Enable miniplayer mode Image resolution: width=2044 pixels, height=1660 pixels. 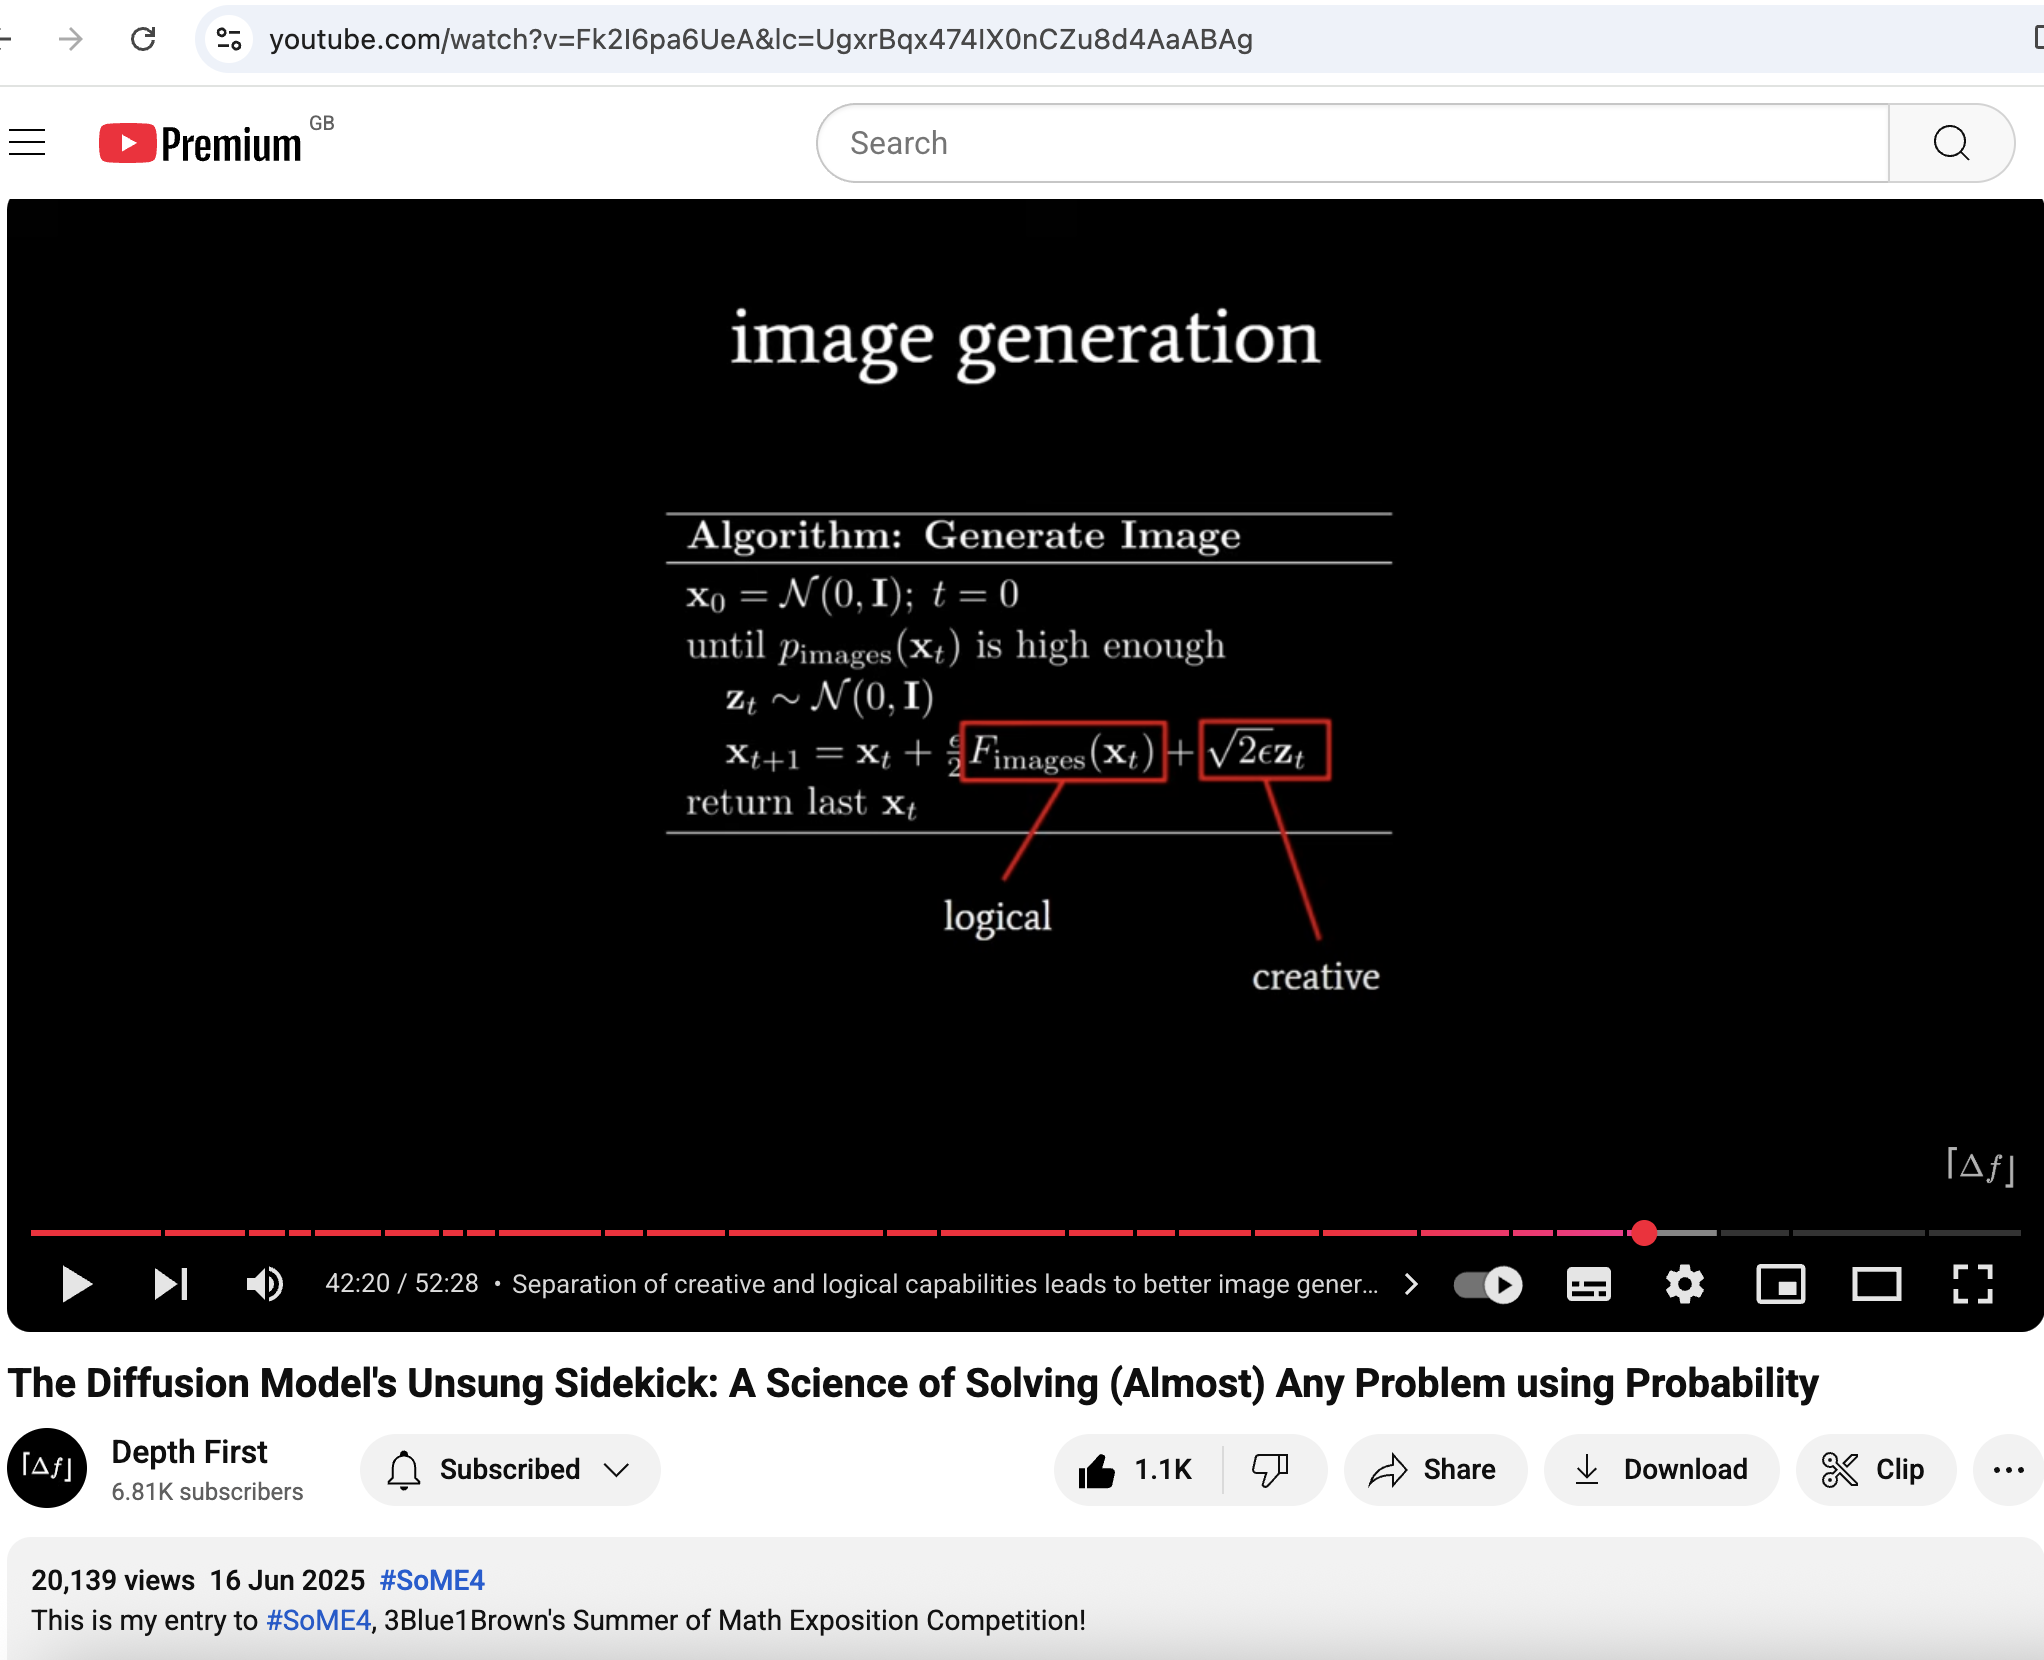(x=1780, y=1284)
